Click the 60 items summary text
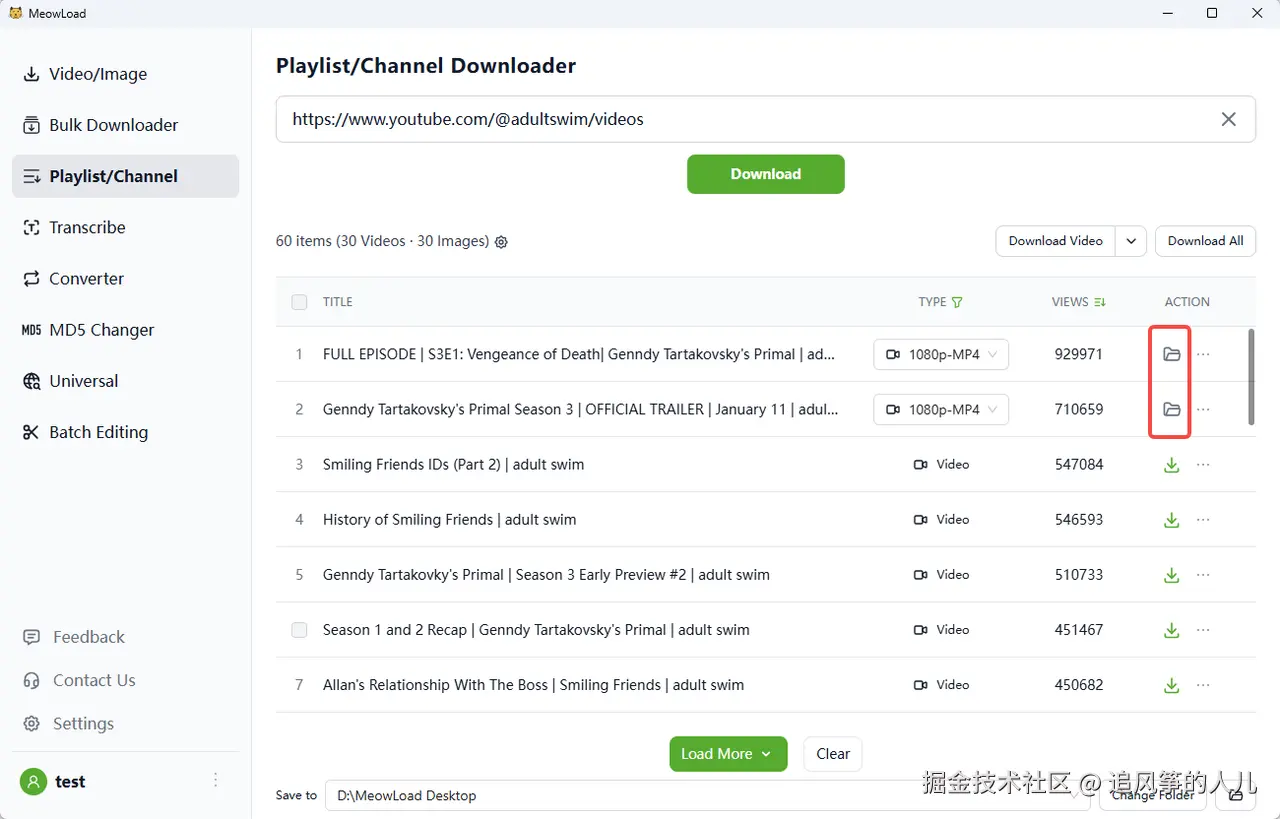Screen dimensions: 1280x819 click(x=382, y=241)
